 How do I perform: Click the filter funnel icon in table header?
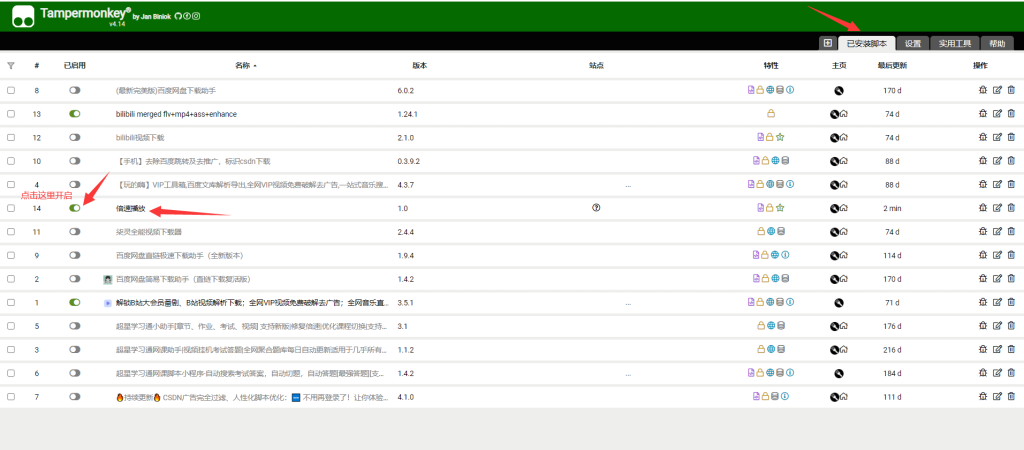pos(10,65)
